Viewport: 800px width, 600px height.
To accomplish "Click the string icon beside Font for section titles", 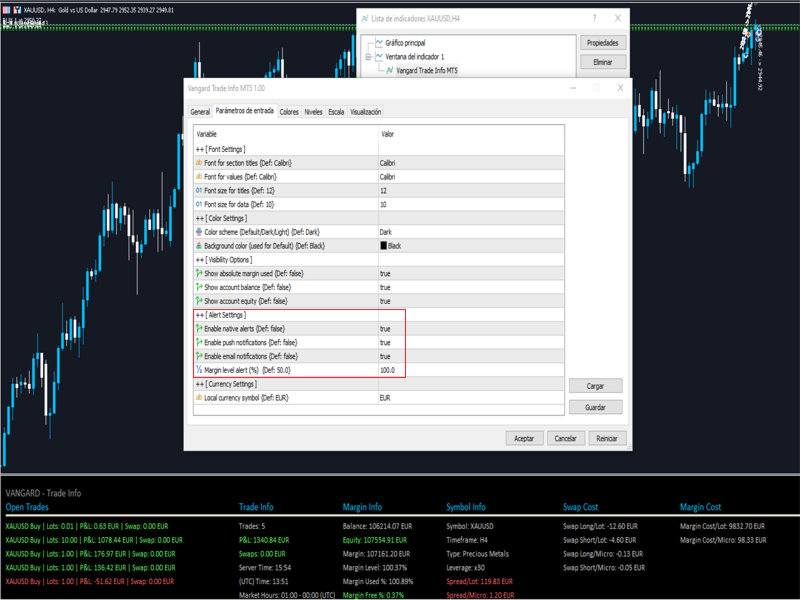I will point(199,163).
